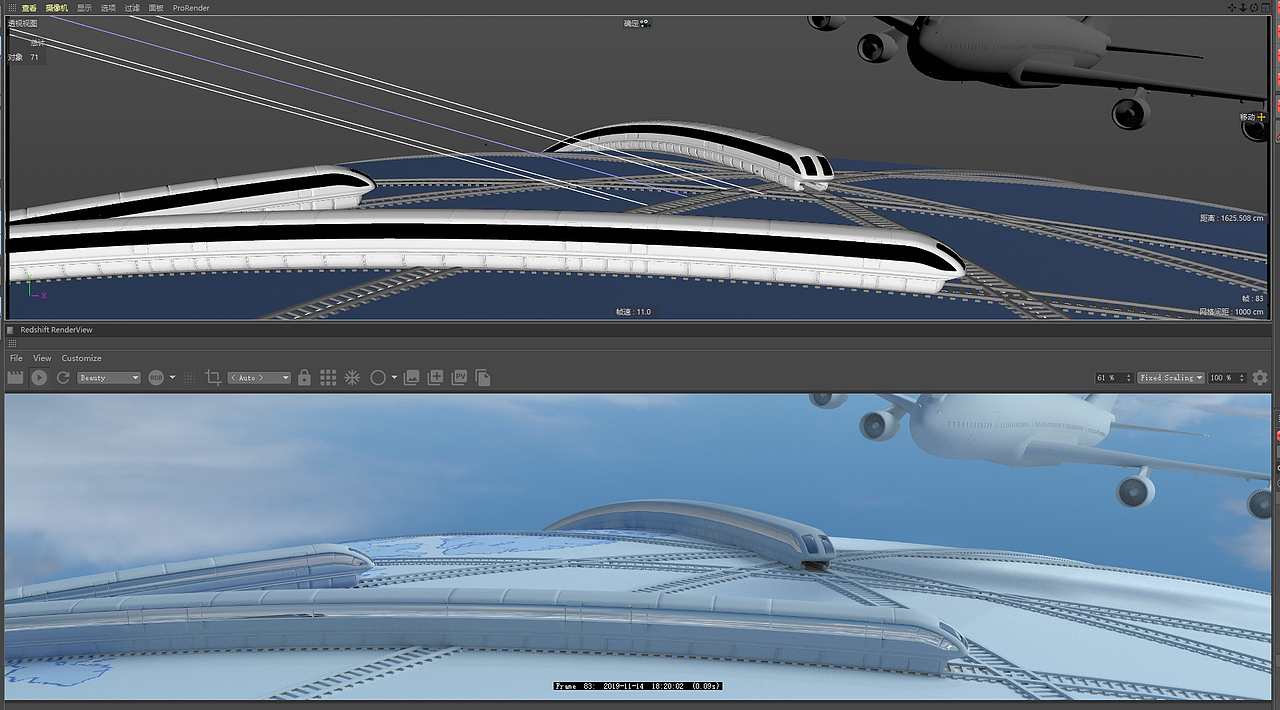Click the 100 % field stepper arrows
This screenshot has width=1280, height=710.
1242,378
